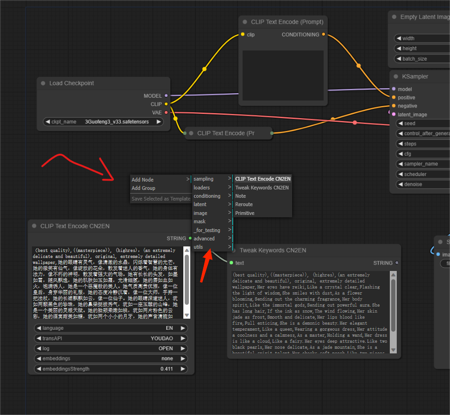Click the batch_size widget in Empty Latent Image
The height and width of the screenshot is (415, 450).
coord(422,59)
